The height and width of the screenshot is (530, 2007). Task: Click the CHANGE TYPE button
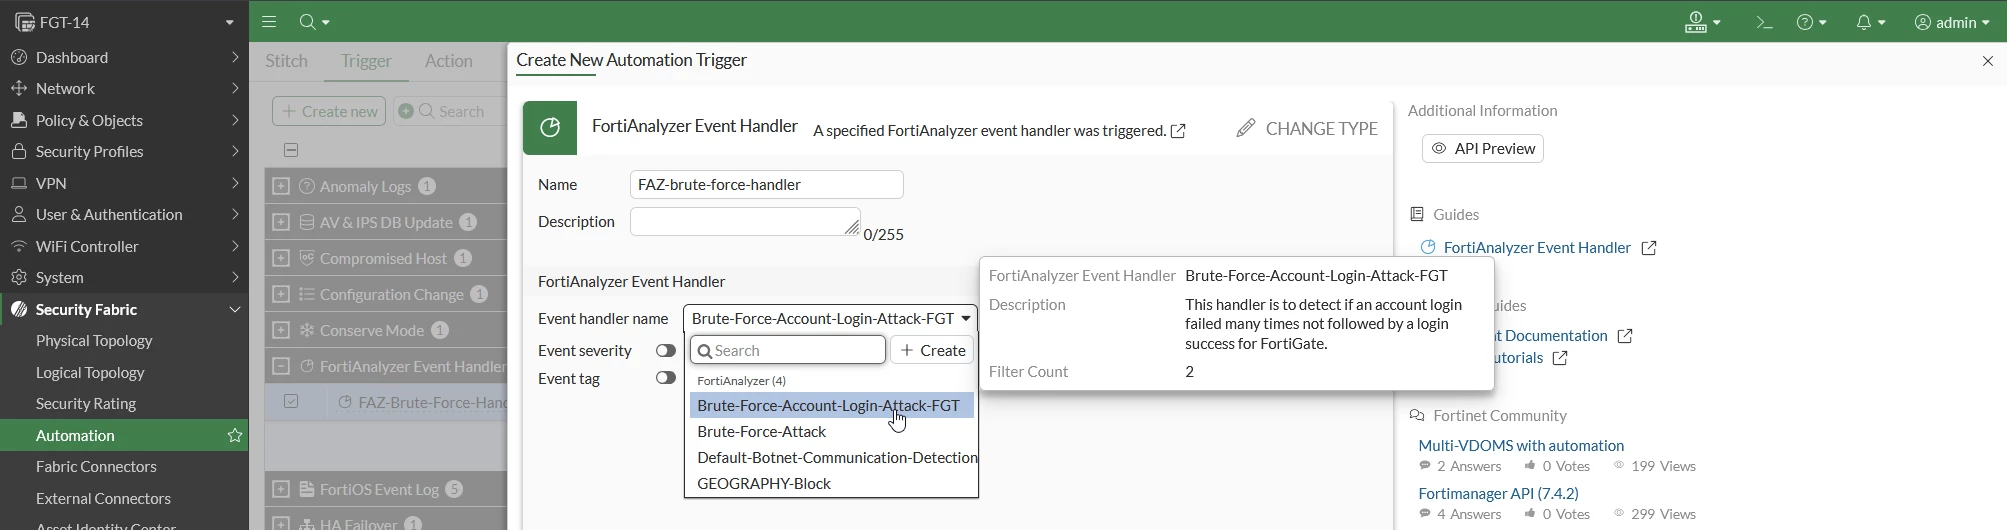click(x=1307, y=129)
